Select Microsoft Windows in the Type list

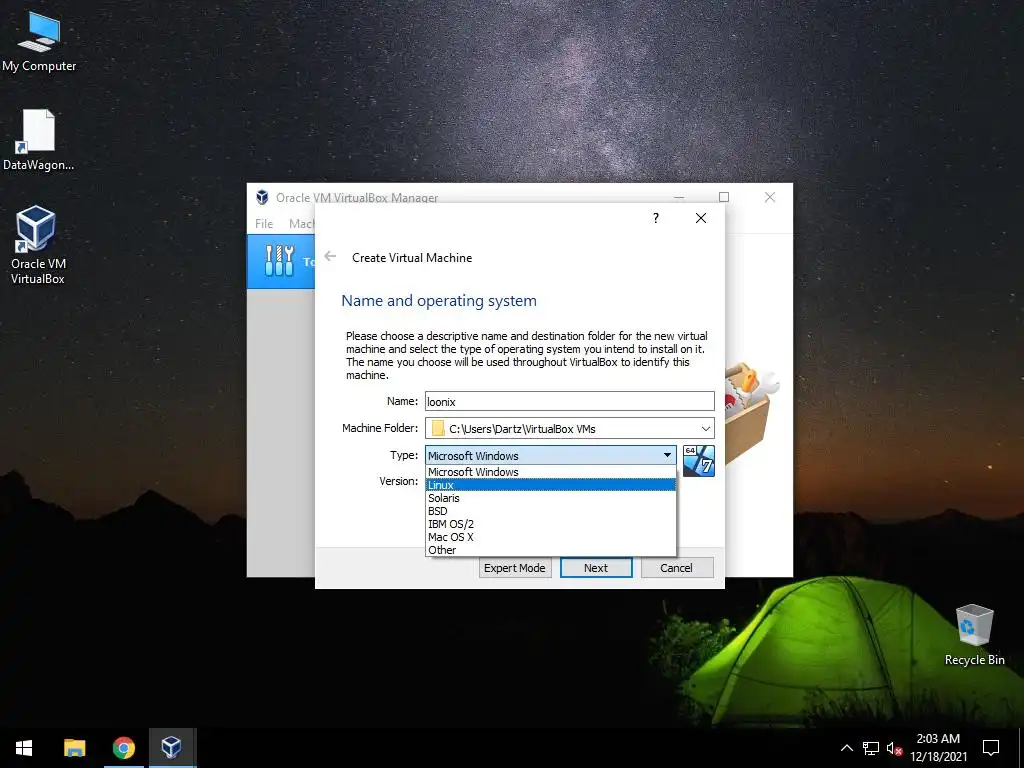(551, 472)
